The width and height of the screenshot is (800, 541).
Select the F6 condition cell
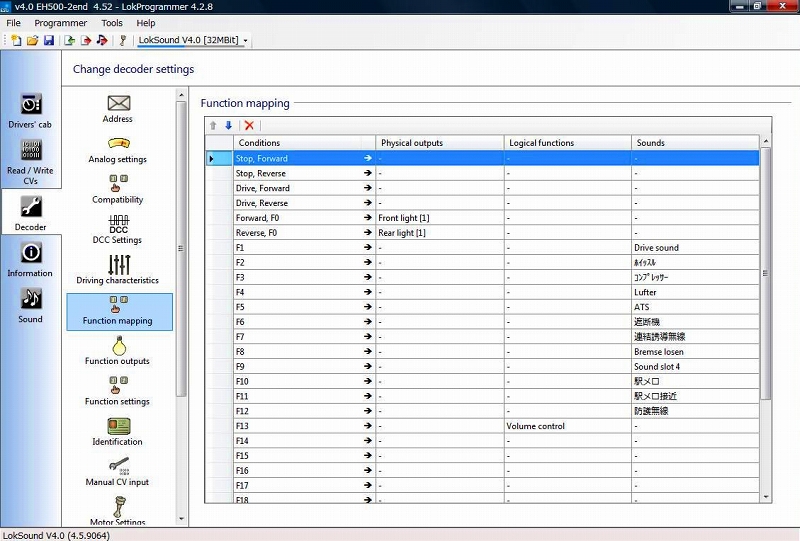tap(305, 322)
